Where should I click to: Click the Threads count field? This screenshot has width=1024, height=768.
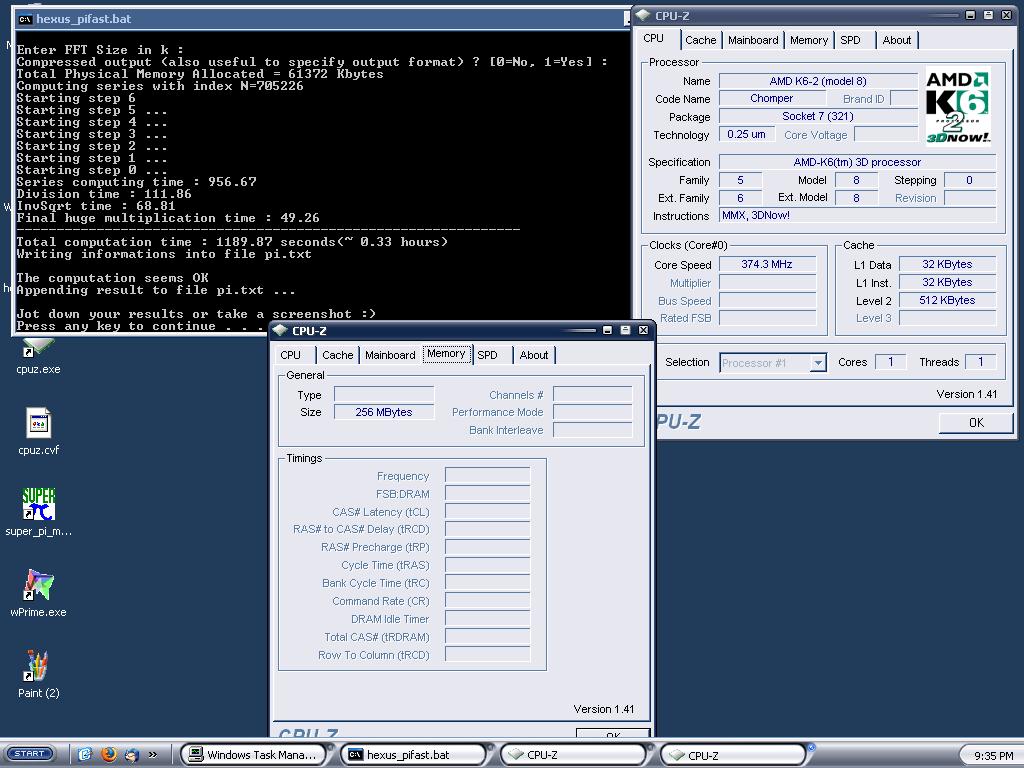point(980,362)
